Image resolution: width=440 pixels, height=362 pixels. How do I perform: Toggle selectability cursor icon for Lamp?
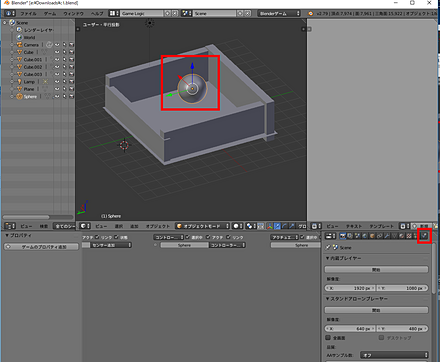coord(64,82)
